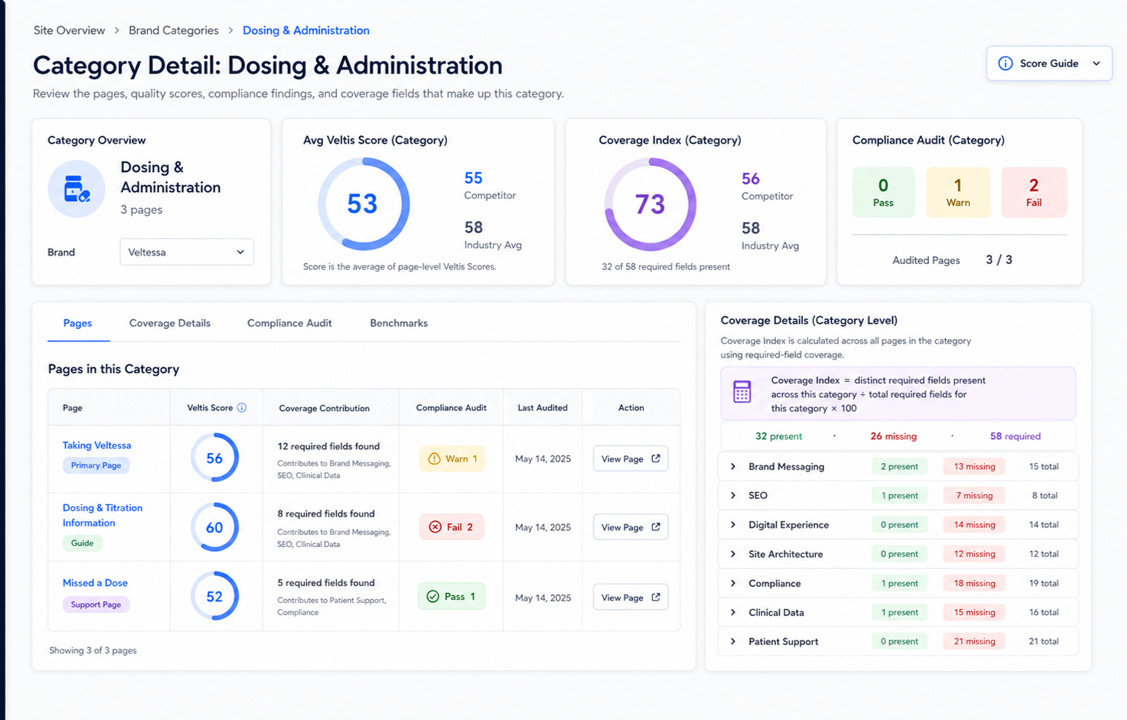The width and height of the screenshot is (1127, 720).
Task: Click the Veltis Score column info icon
Action: pyautogui.click(x=242, y=407)
